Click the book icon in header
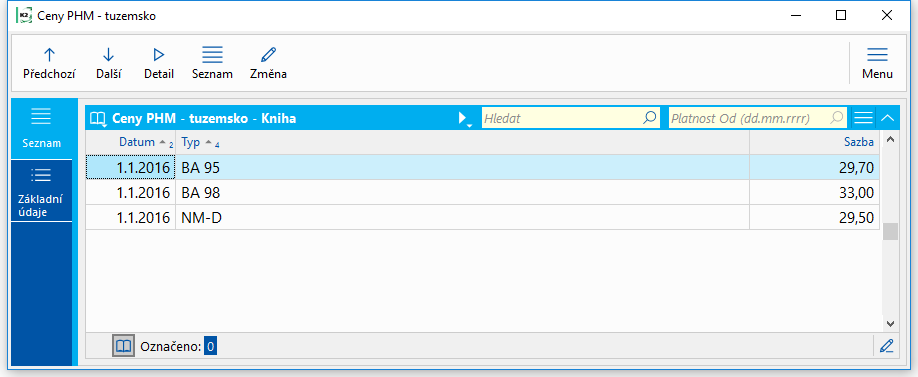The image size is (918, 377). pos(97,119)
